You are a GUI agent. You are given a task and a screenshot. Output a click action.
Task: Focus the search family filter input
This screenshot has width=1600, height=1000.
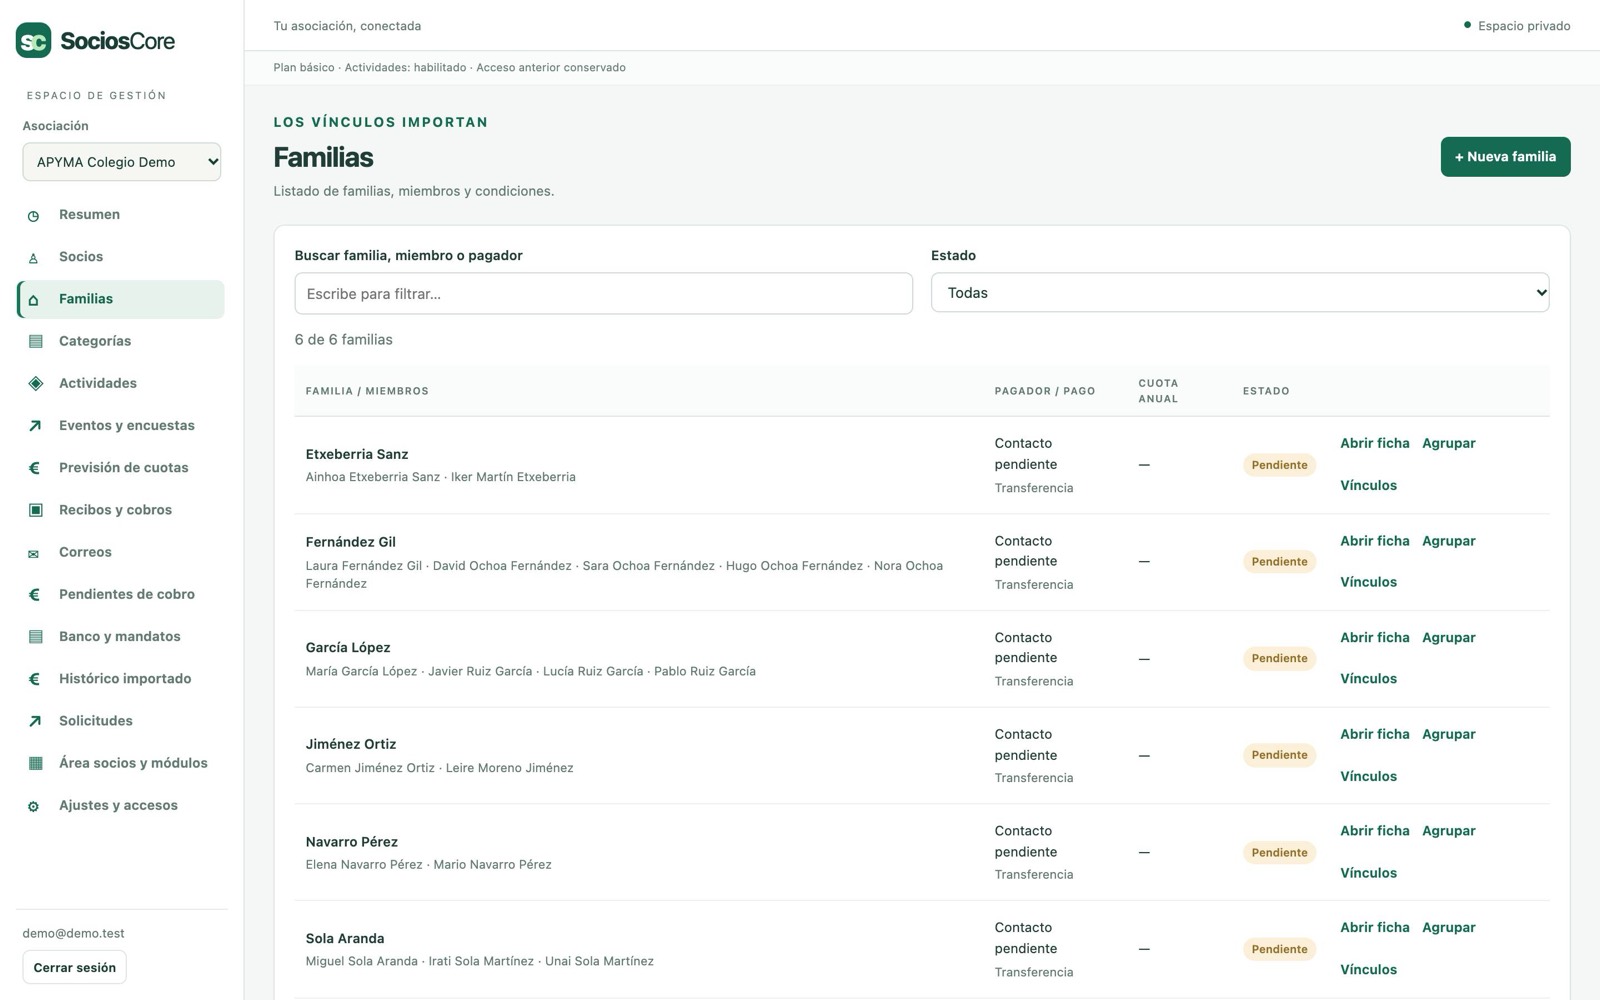[x=603, y=294]
